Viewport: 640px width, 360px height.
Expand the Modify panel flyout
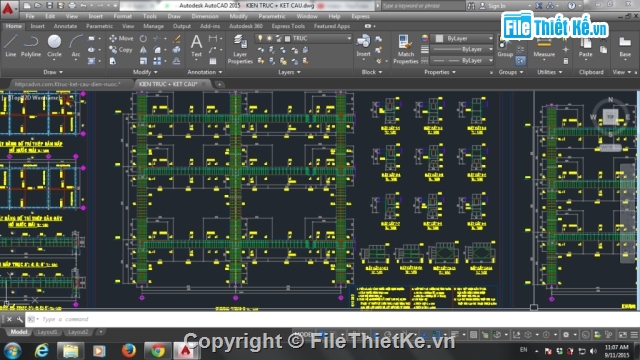click(145, 72)
